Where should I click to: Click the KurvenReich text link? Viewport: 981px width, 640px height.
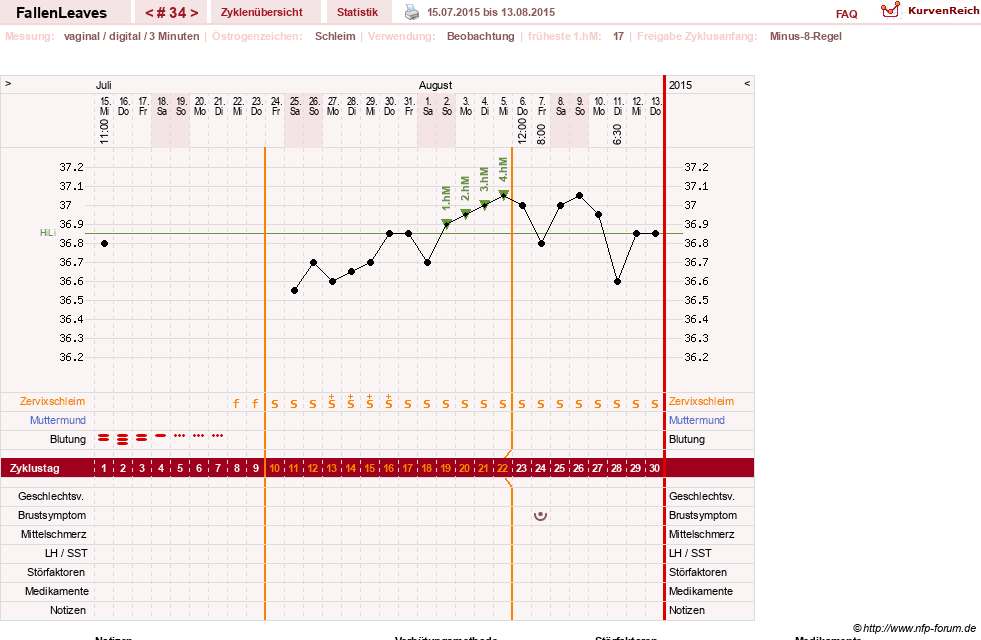click(943, 11)
